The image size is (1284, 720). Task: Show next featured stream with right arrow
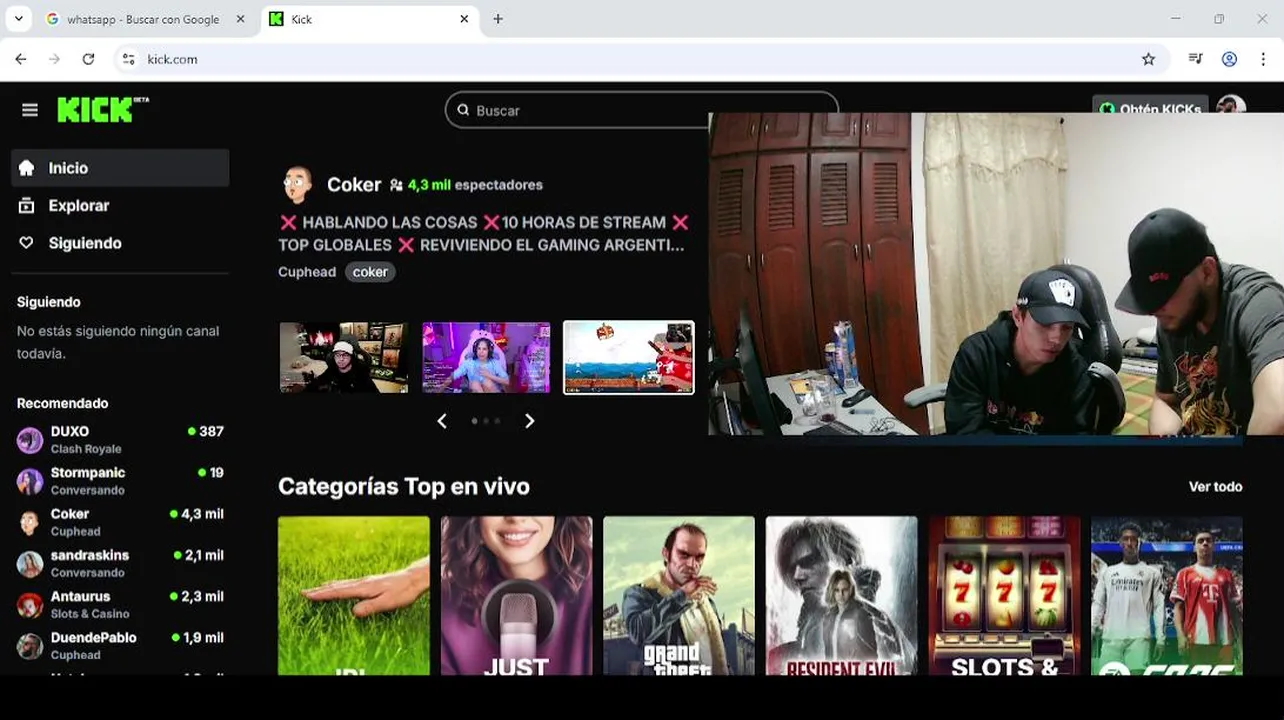(x=530, y=421)
